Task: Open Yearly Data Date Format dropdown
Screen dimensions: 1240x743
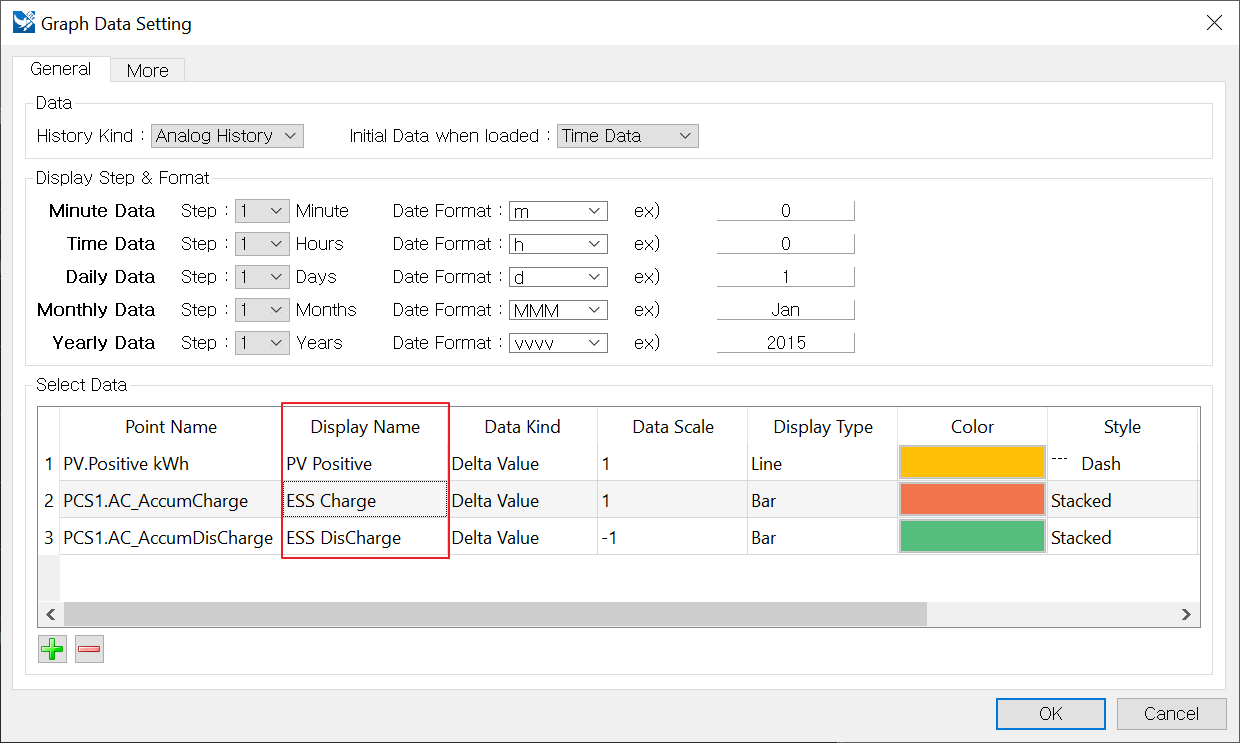Action: coord(558,343)
